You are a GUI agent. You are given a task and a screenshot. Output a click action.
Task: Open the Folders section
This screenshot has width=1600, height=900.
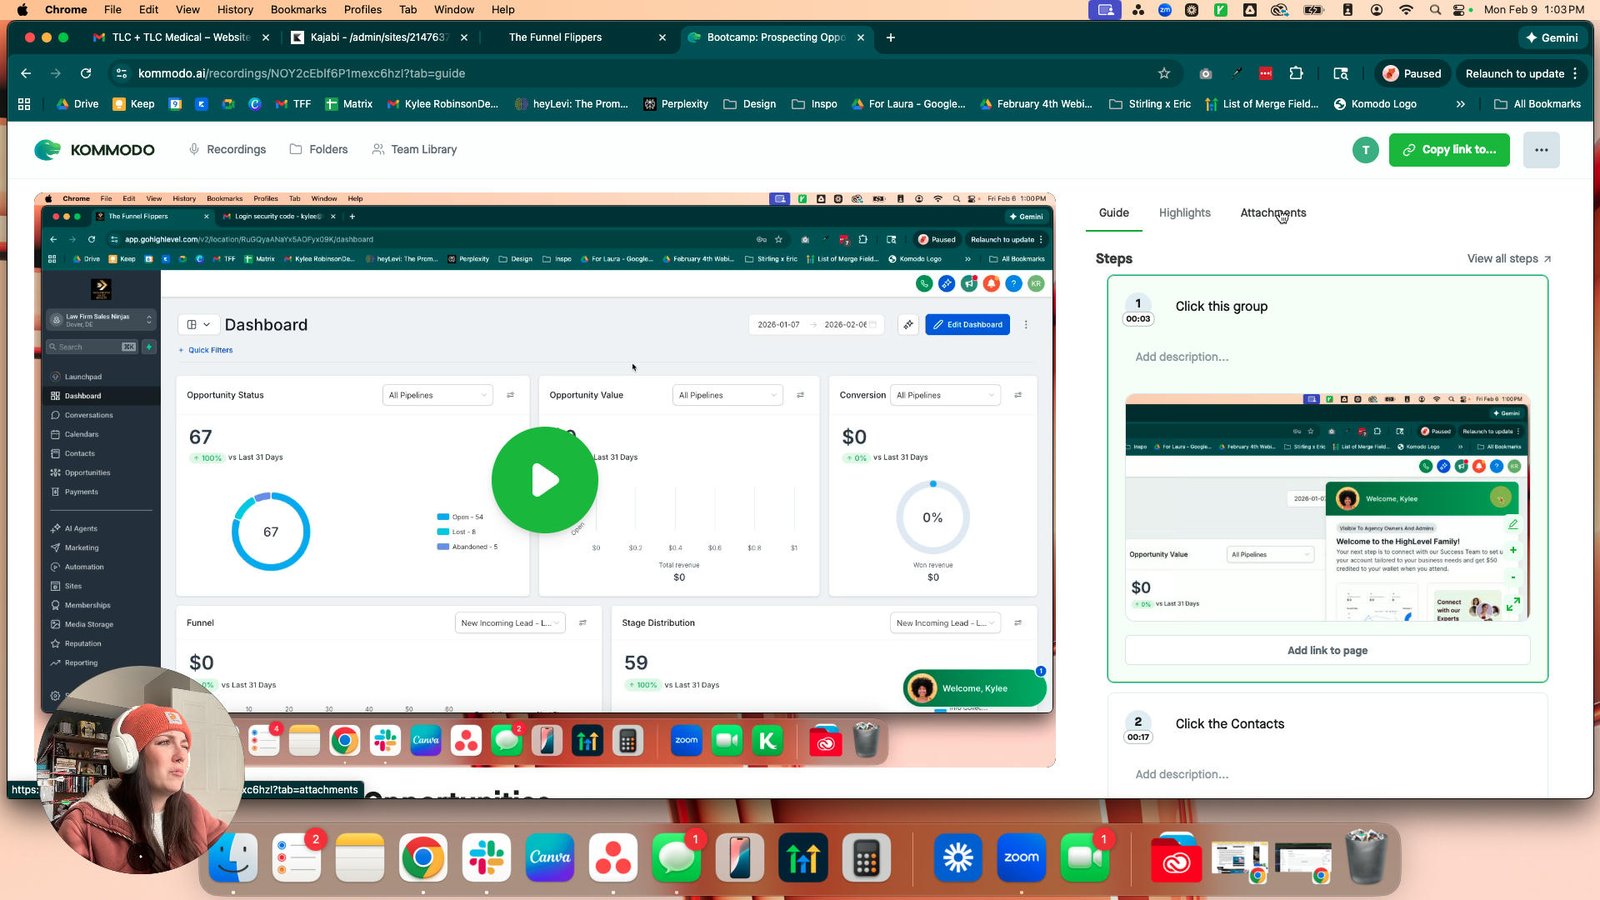point(319,149)
